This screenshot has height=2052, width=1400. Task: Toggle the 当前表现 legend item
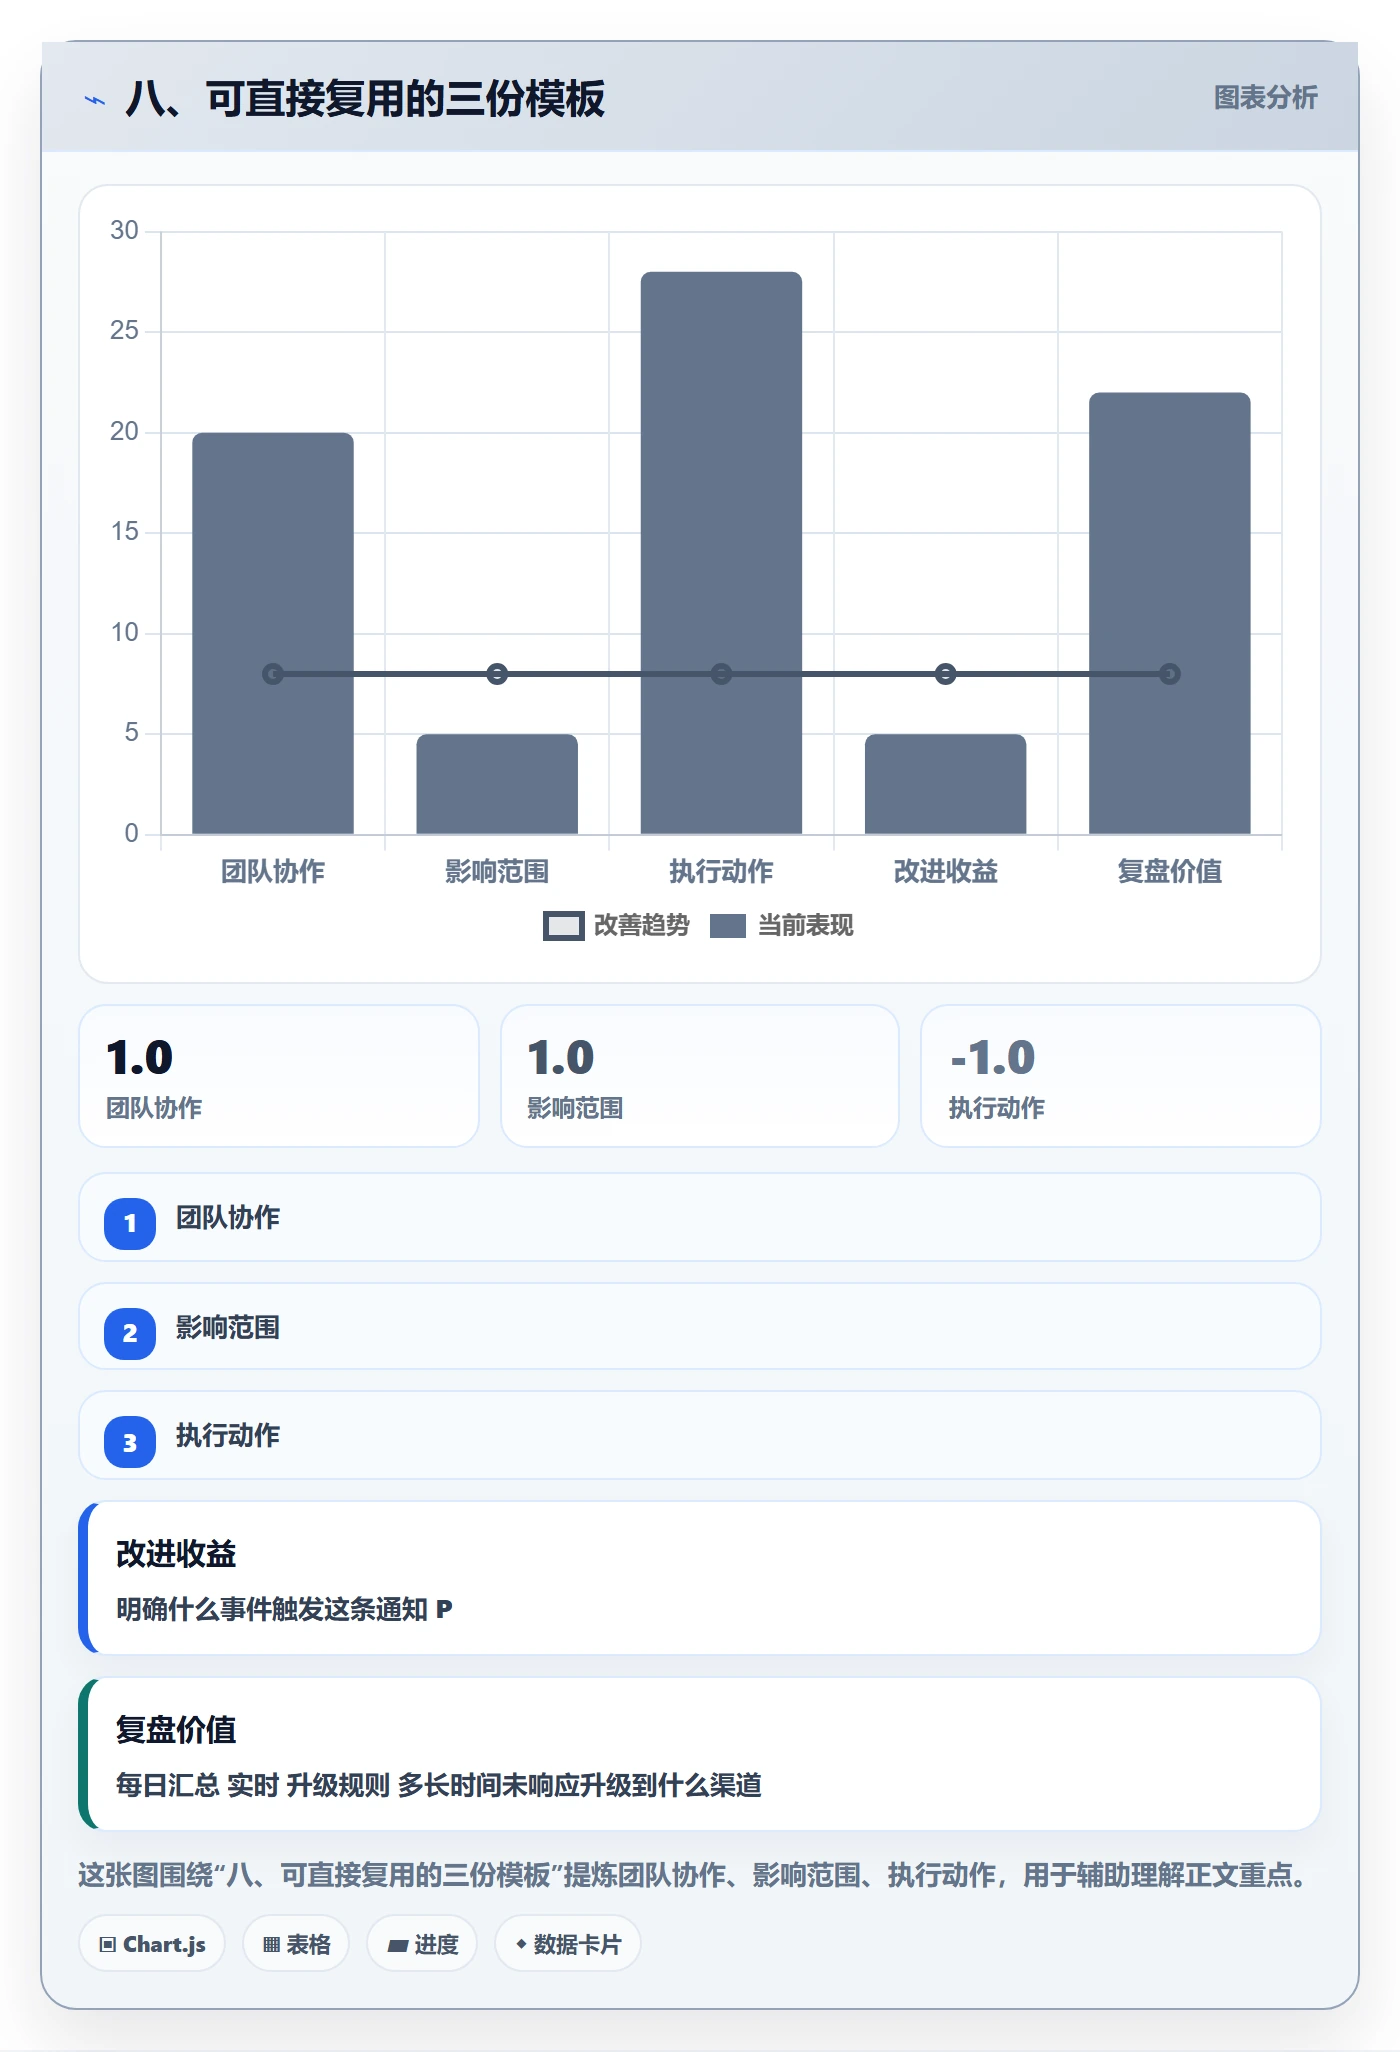(x=781, y=926)
